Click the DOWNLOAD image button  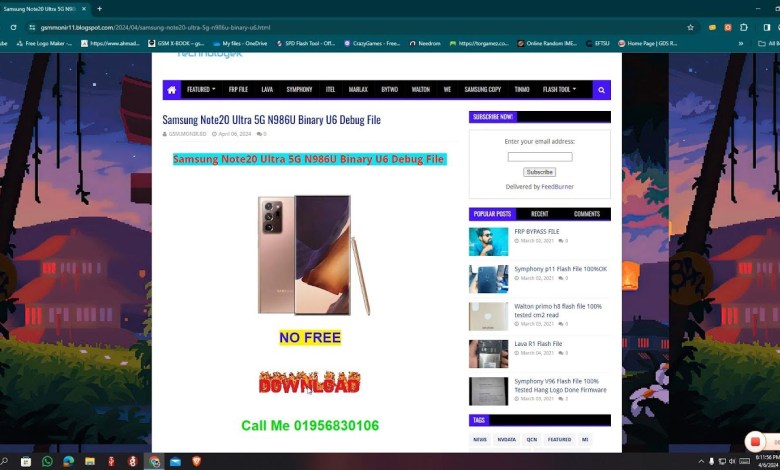[309, 383]
